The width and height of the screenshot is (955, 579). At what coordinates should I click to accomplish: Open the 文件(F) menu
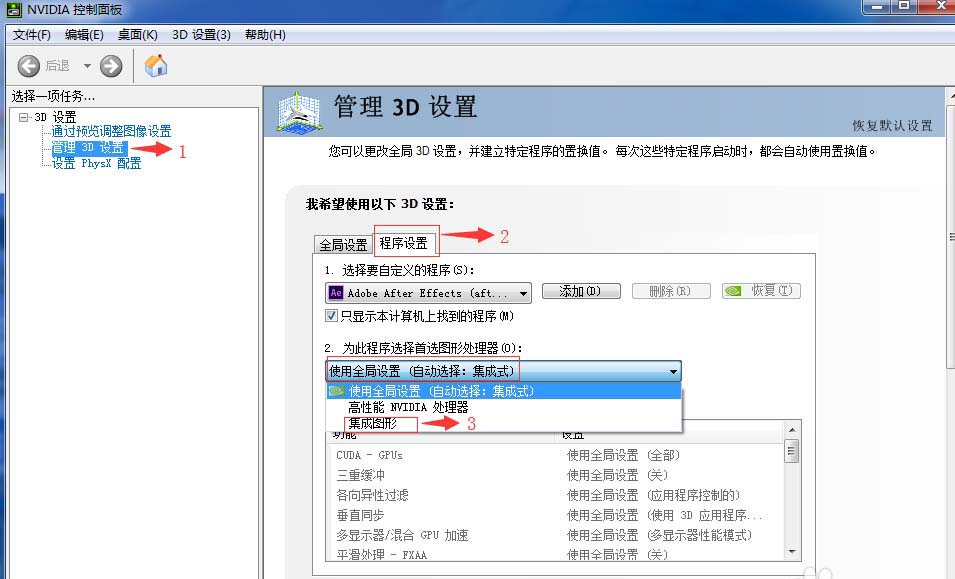32,35
